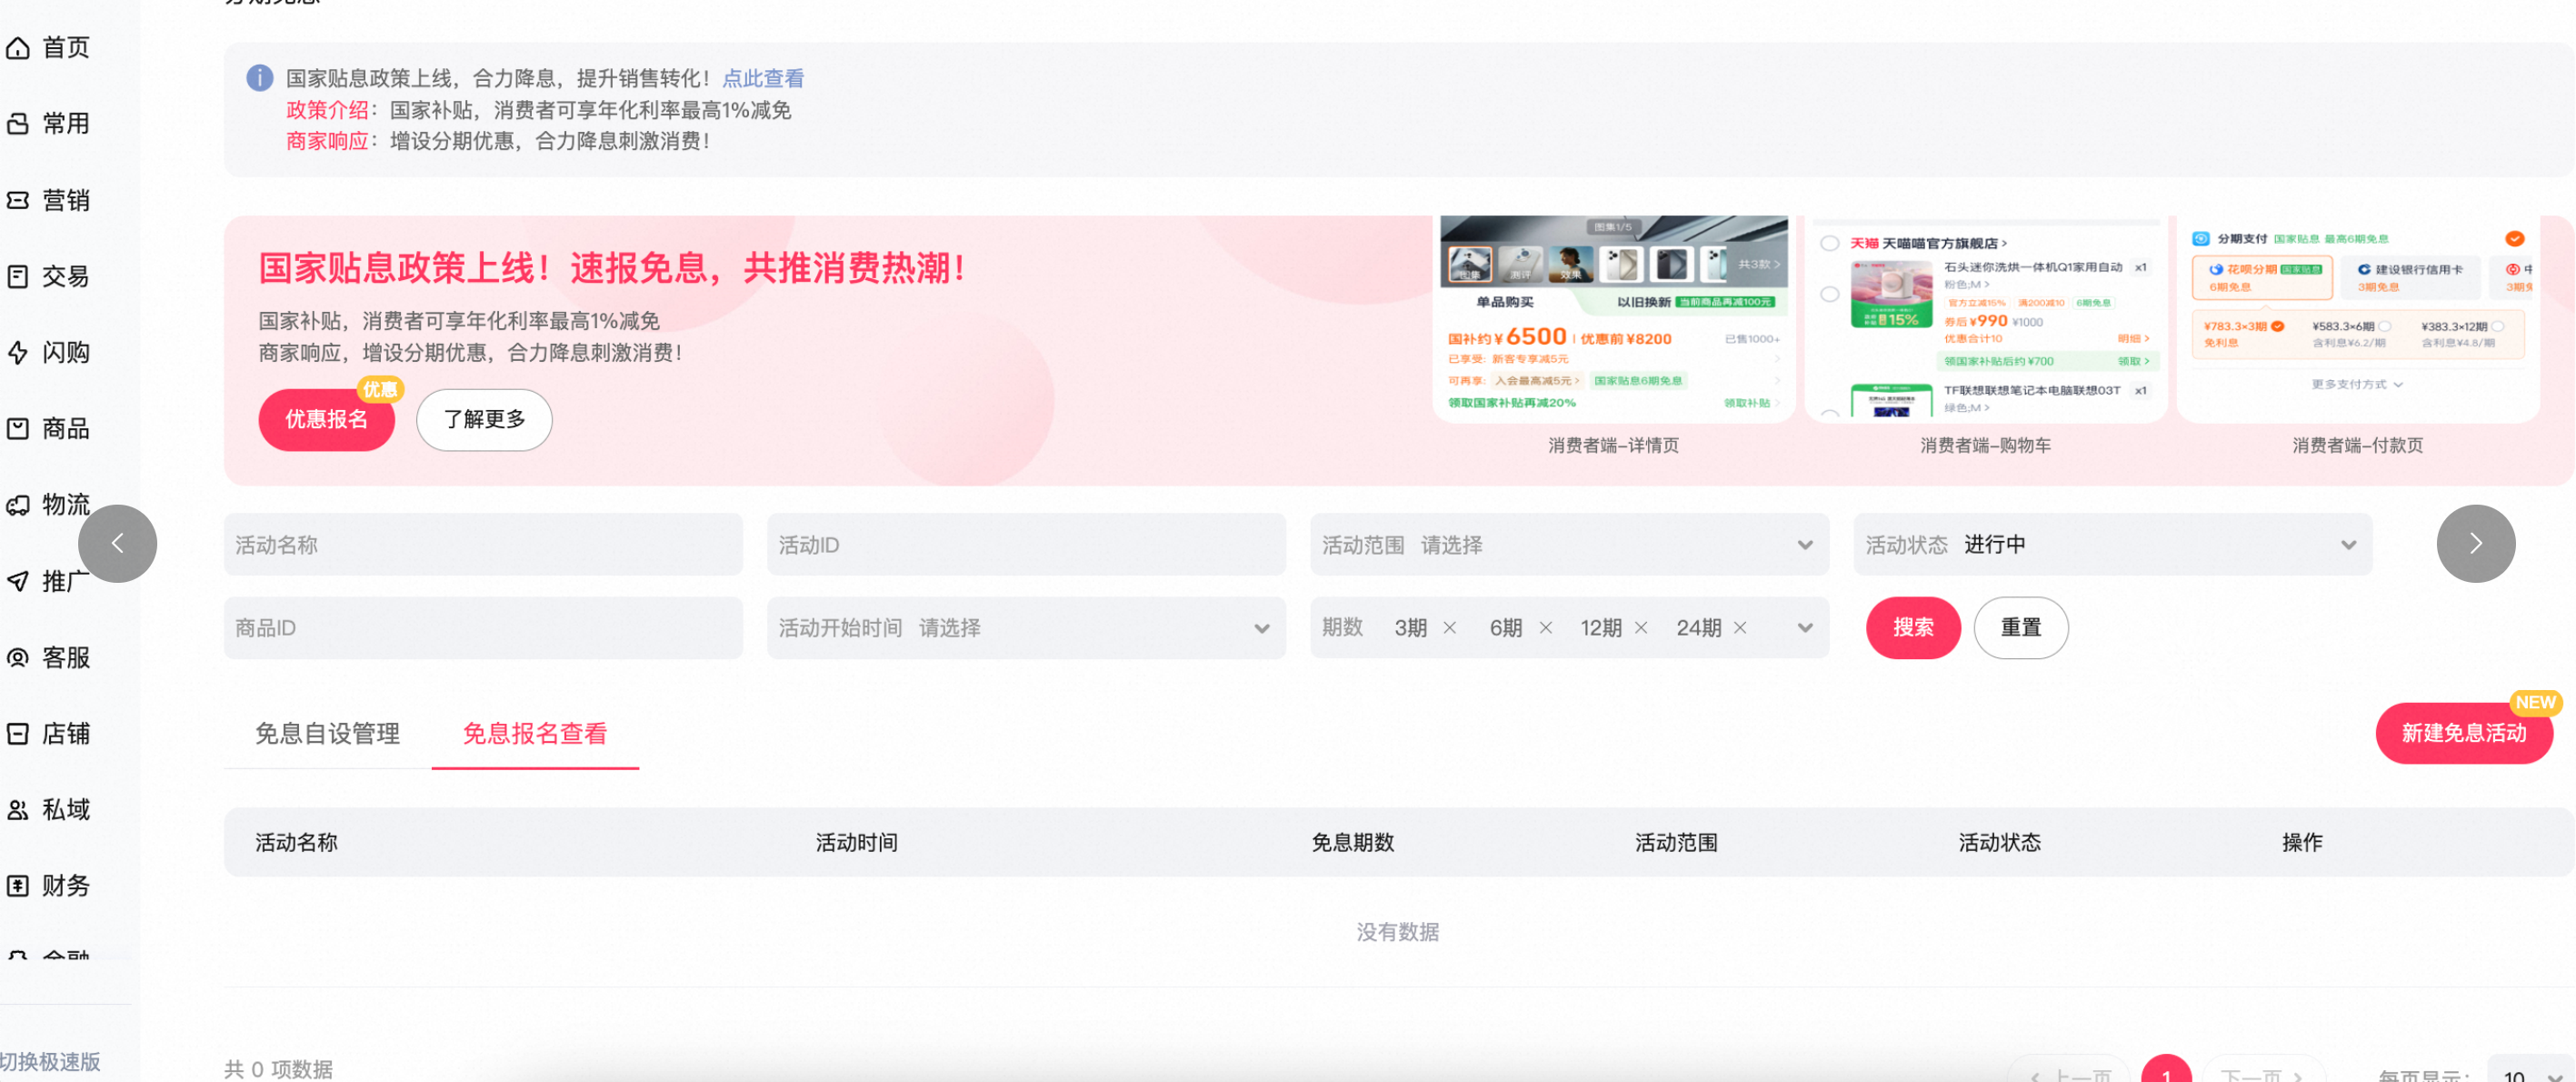The width and height of the screenshot is (2576, 1082).
Task: Click the 免息期数 column header
Action: click(1352, 843)
